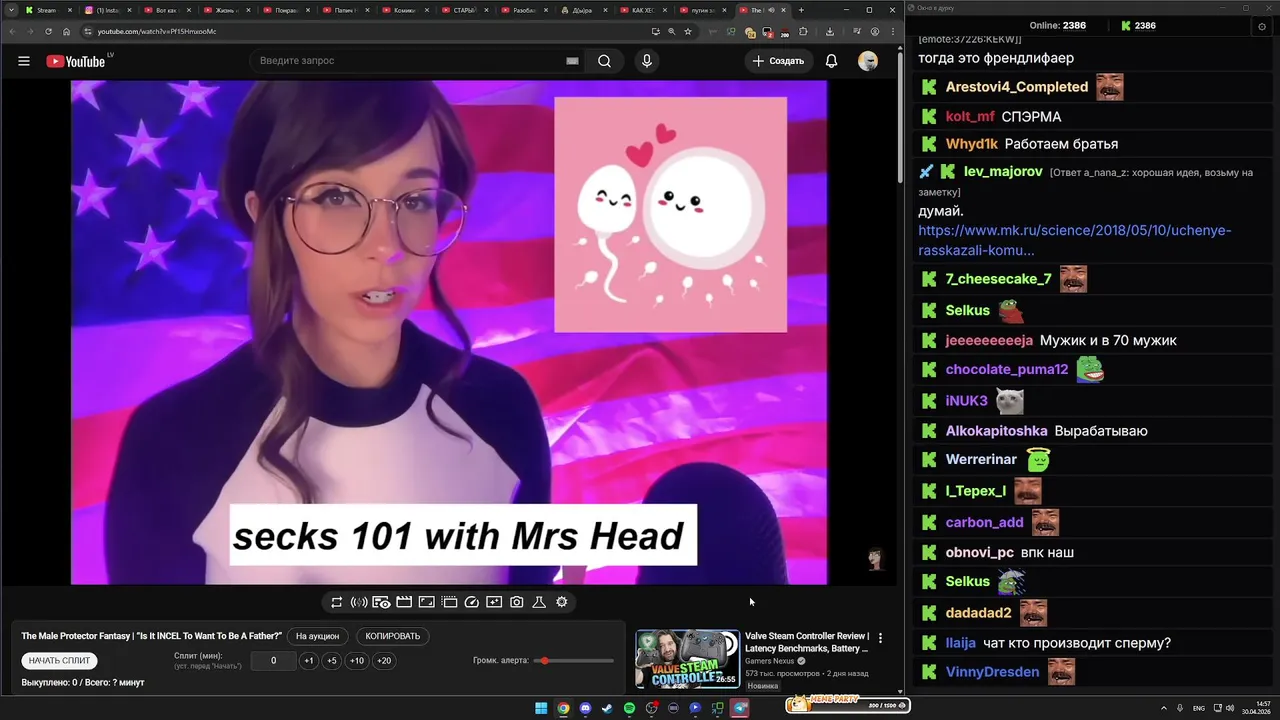
Task: Click the MEME PARTY 800/1500 widget
Action: [x=847, y=704]
